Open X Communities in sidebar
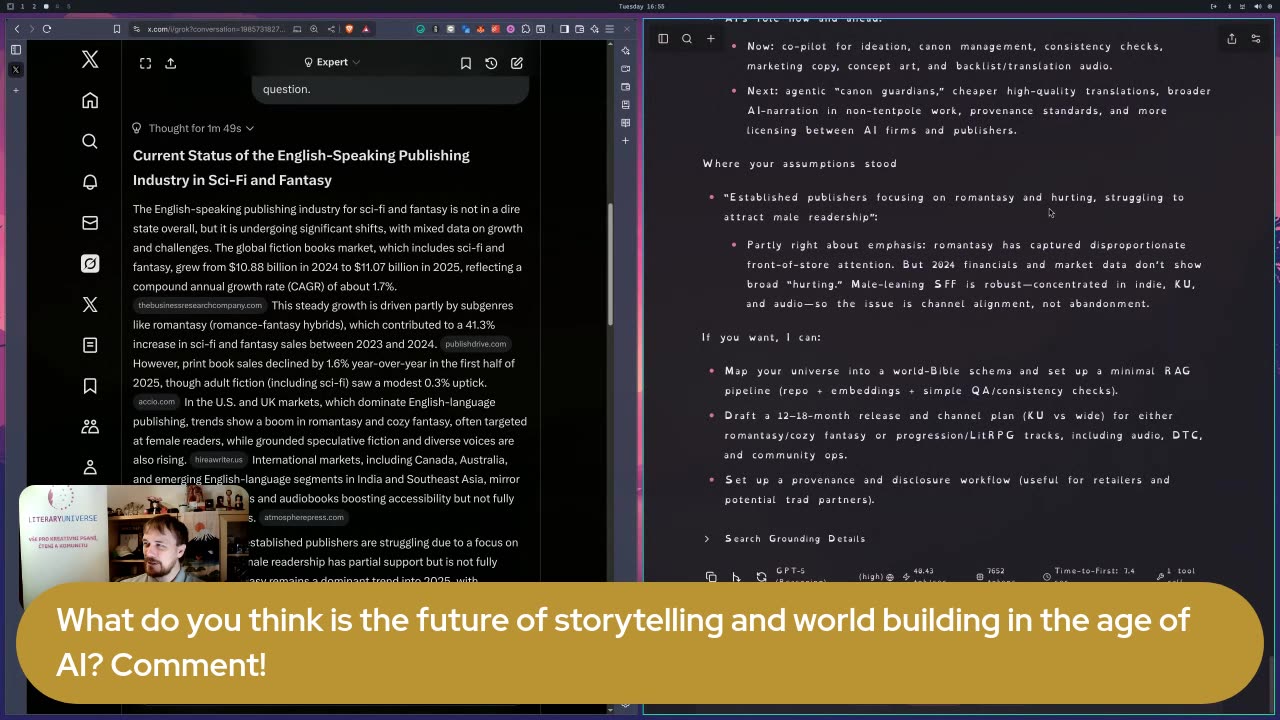The width and height of the screenshot is (1280, 720). (x=90, y=427)
